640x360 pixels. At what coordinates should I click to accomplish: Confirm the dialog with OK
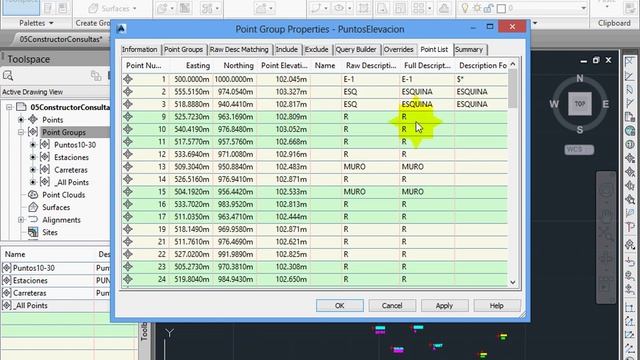pyautogui.click(x=340, y=305)
